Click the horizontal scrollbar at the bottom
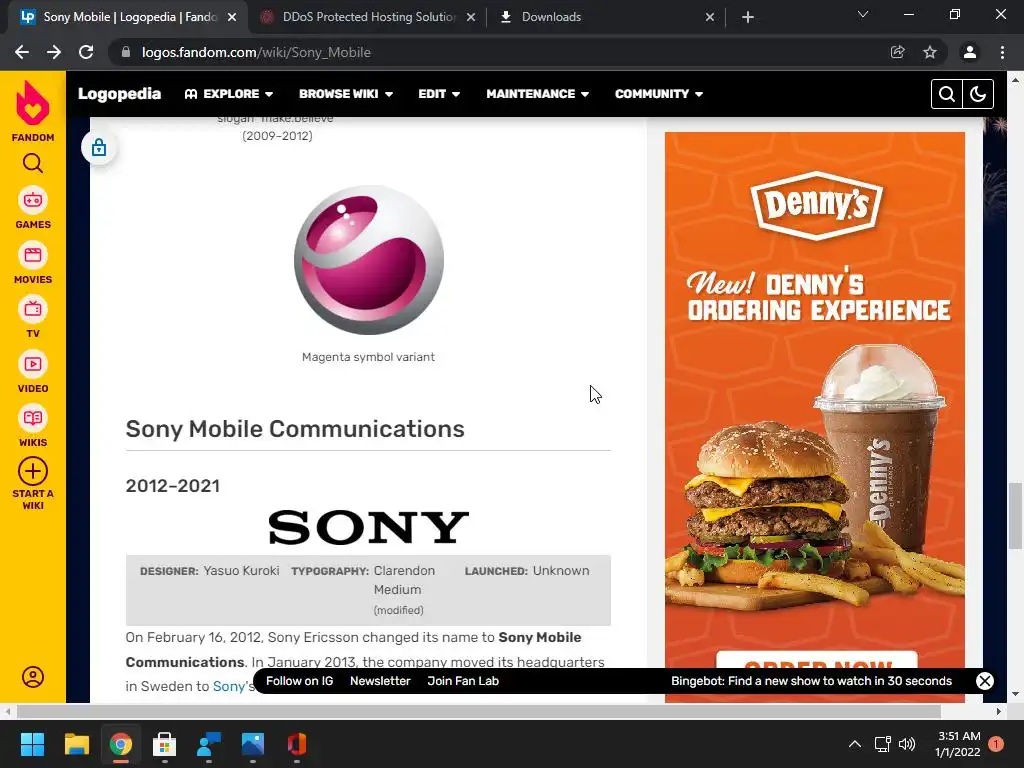Image resolution: width=1024 pixels, height=768 pixels. click(x=478, y=711)
